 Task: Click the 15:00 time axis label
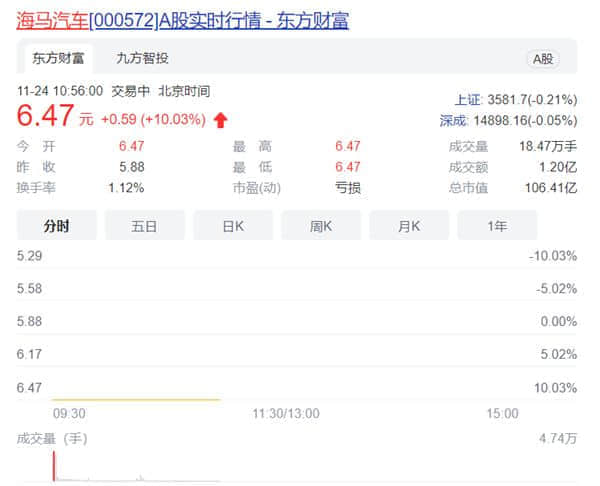(502, 413)
